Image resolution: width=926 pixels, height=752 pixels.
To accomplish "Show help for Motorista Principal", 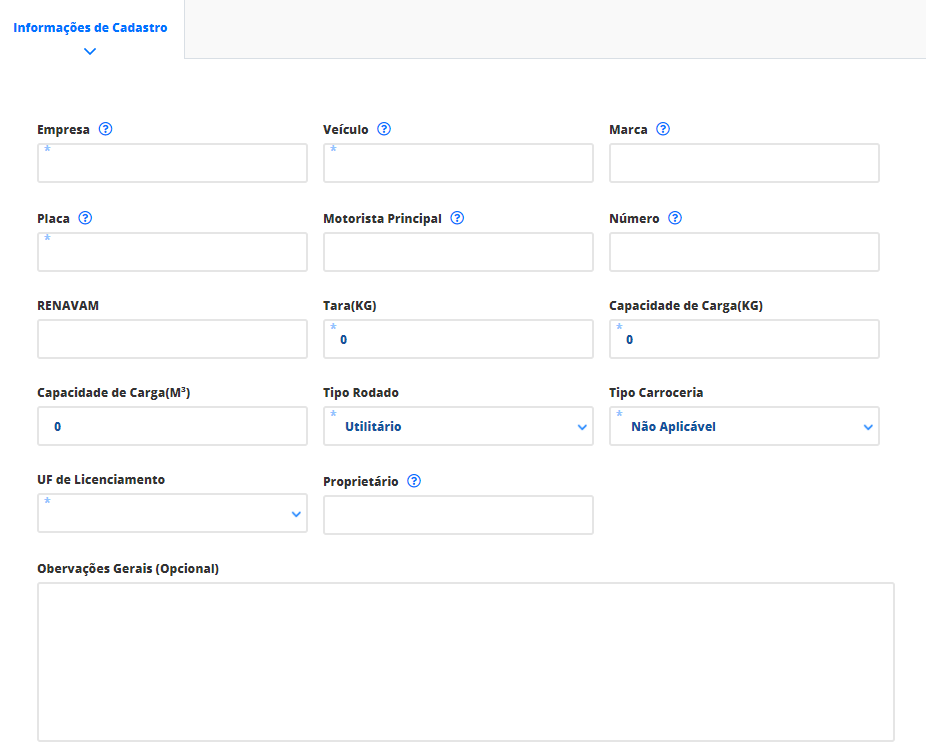I will (x=457, y=218).
